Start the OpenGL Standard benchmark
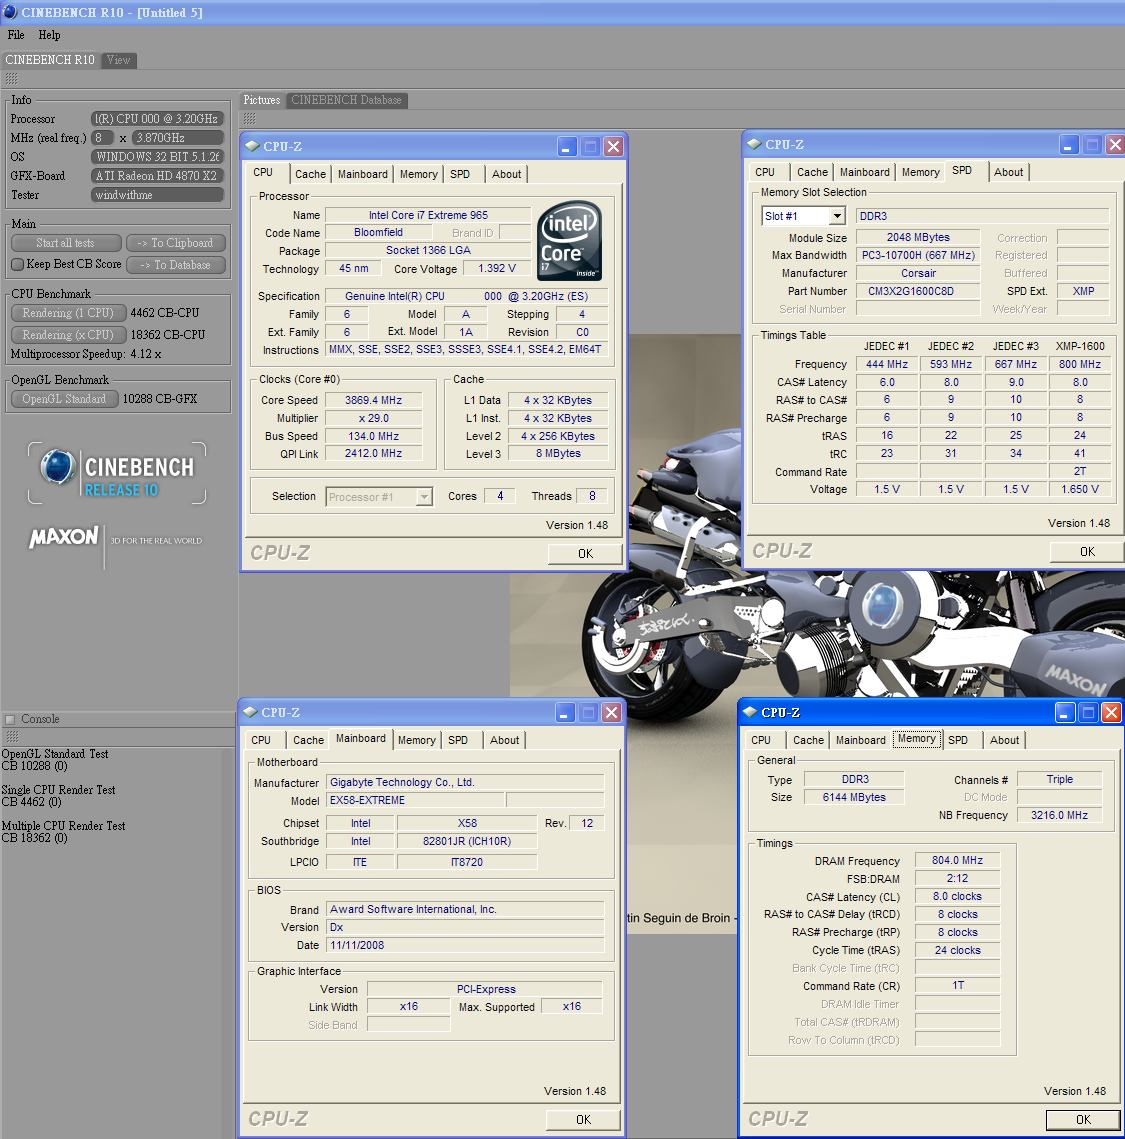Viewport: 1125px width, 1139px height. coord(64,399)
